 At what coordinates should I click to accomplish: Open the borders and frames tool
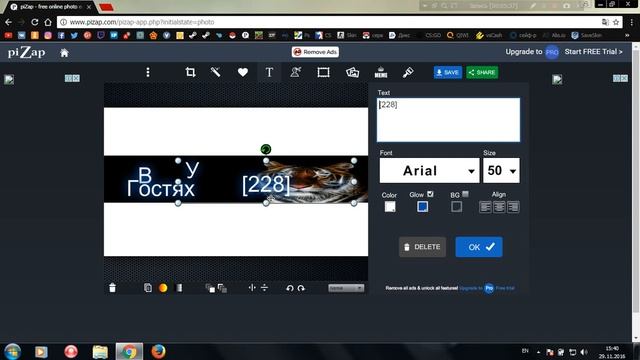323,72
